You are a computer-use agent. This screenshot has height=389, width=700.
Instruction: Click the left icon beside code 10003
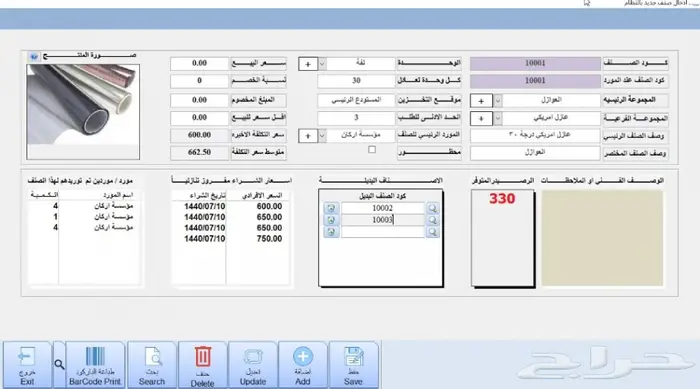pos(331,220)
